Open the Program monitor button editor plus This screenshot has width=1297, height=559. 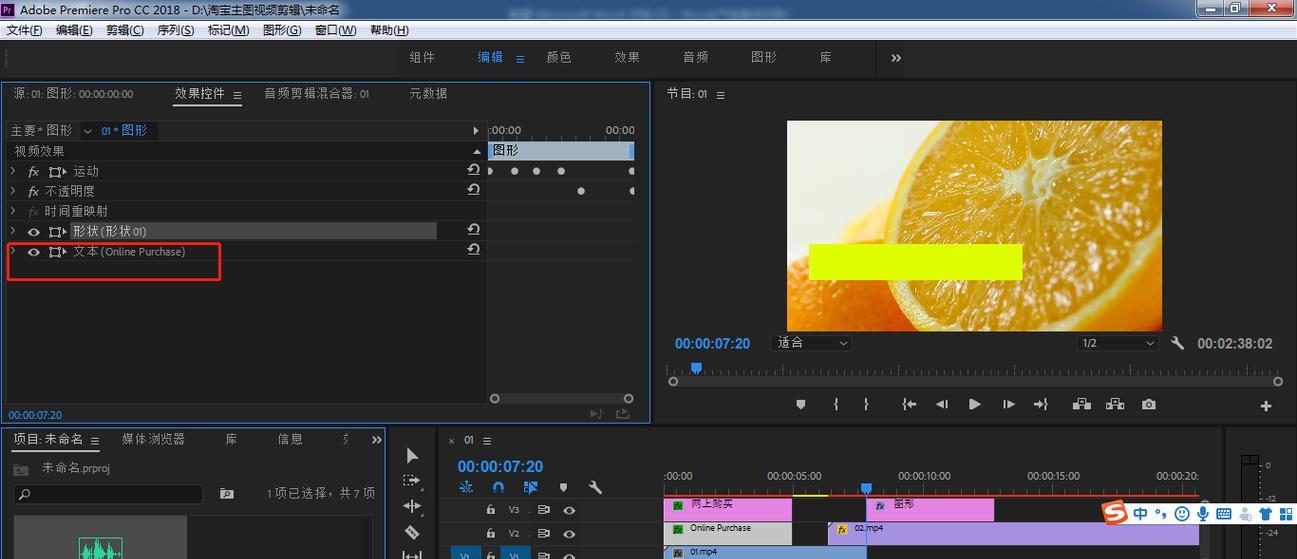pos(1266,406)
